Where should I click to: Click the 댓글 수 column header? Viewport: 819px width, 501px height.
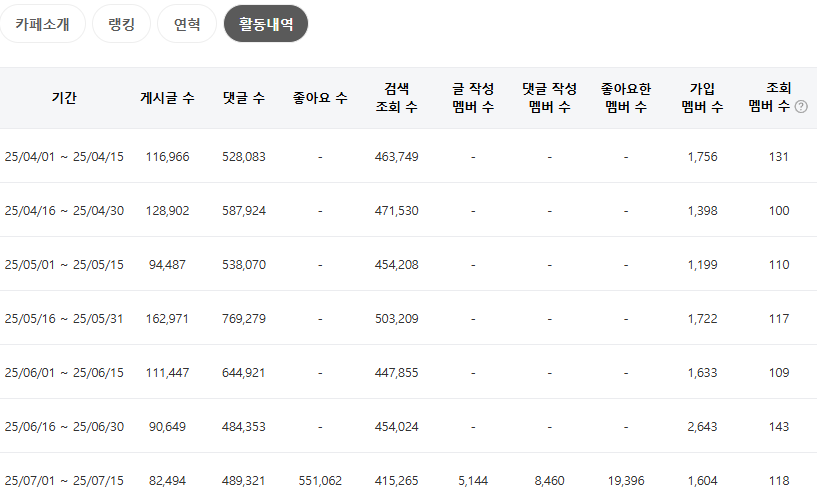point(243,98)
